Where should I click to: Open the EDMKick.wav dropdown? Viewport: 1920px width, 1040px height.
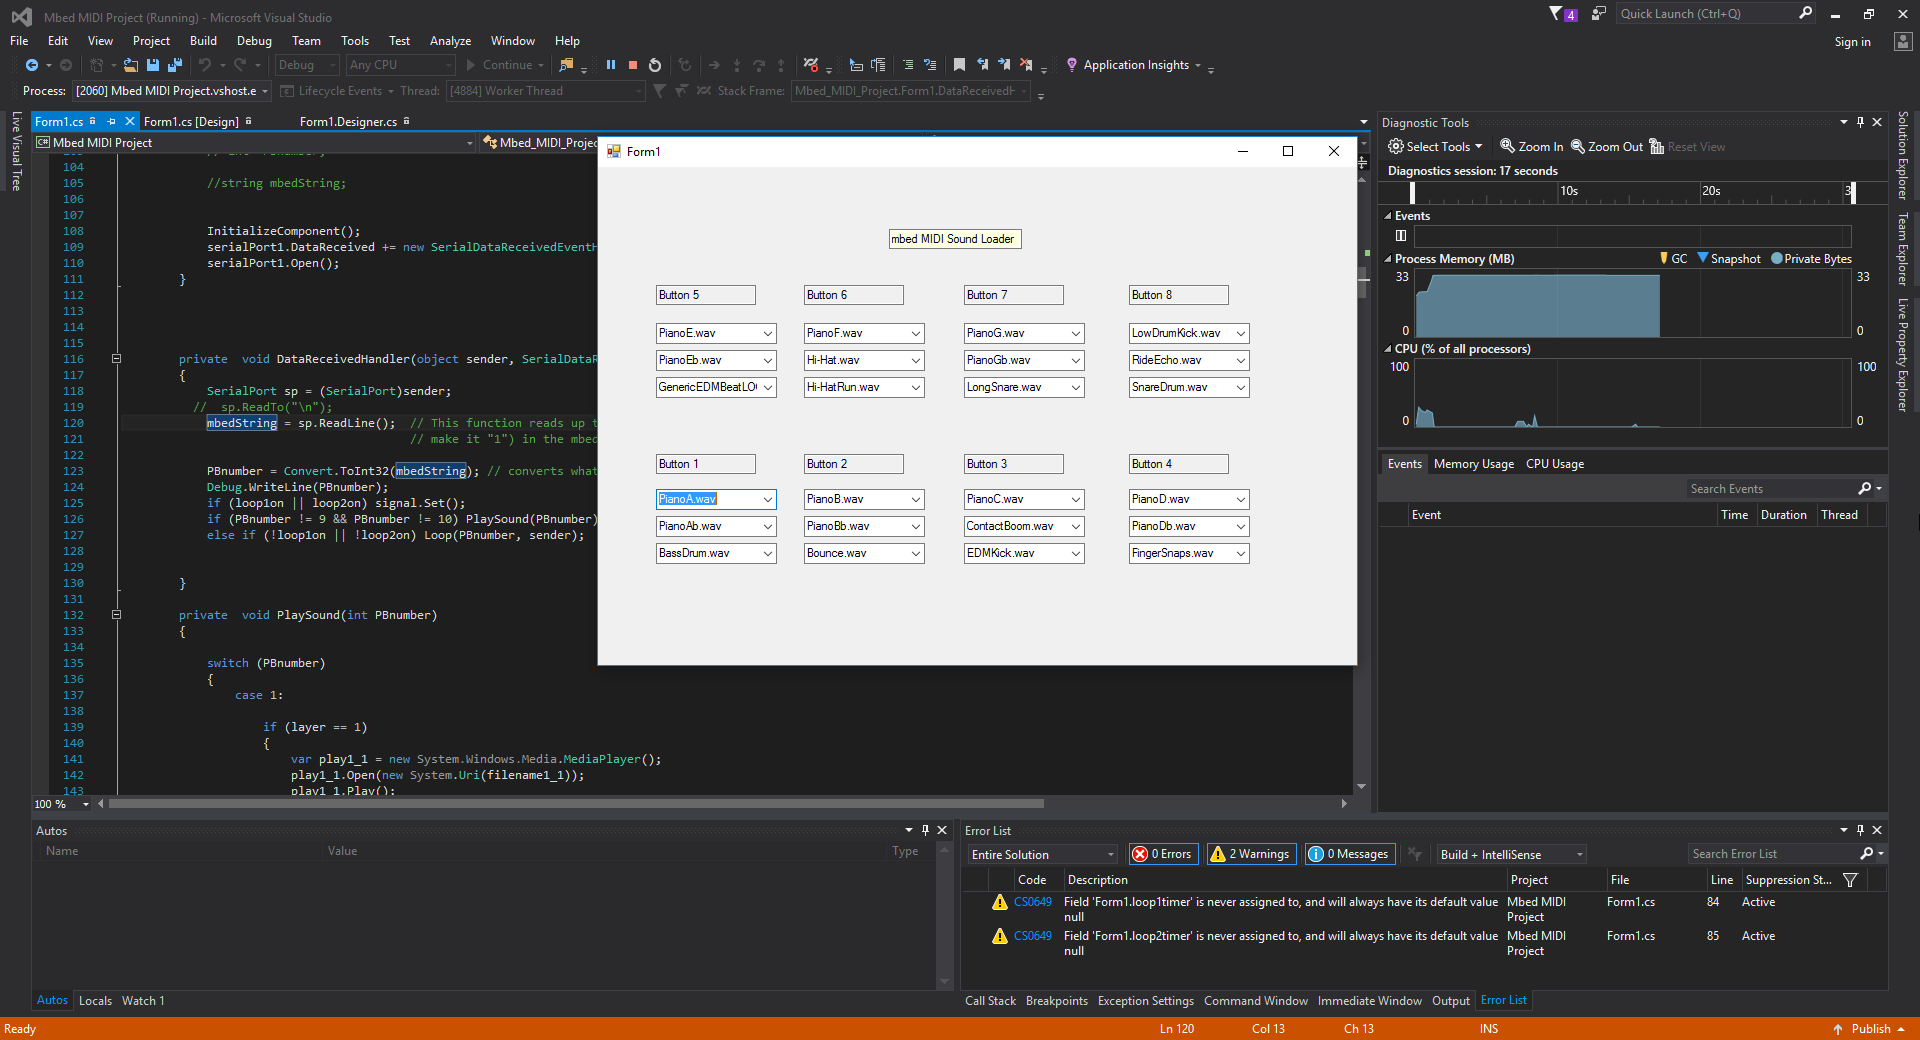click(x=1076, y=553)
